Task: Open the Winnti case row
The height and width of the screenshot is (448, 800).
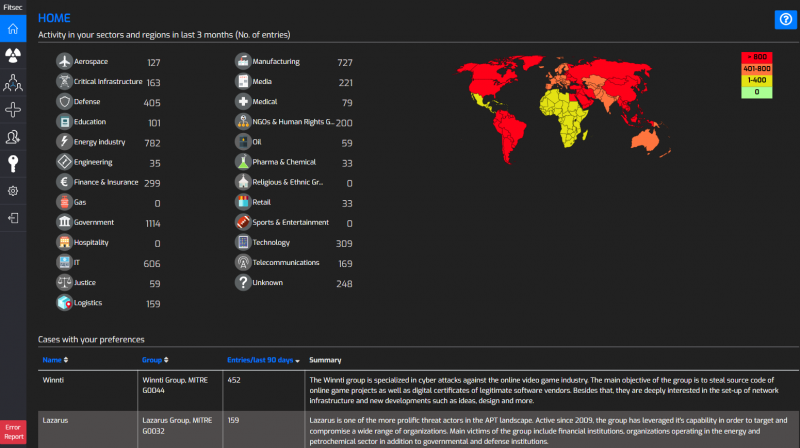Action: [418, 390]
